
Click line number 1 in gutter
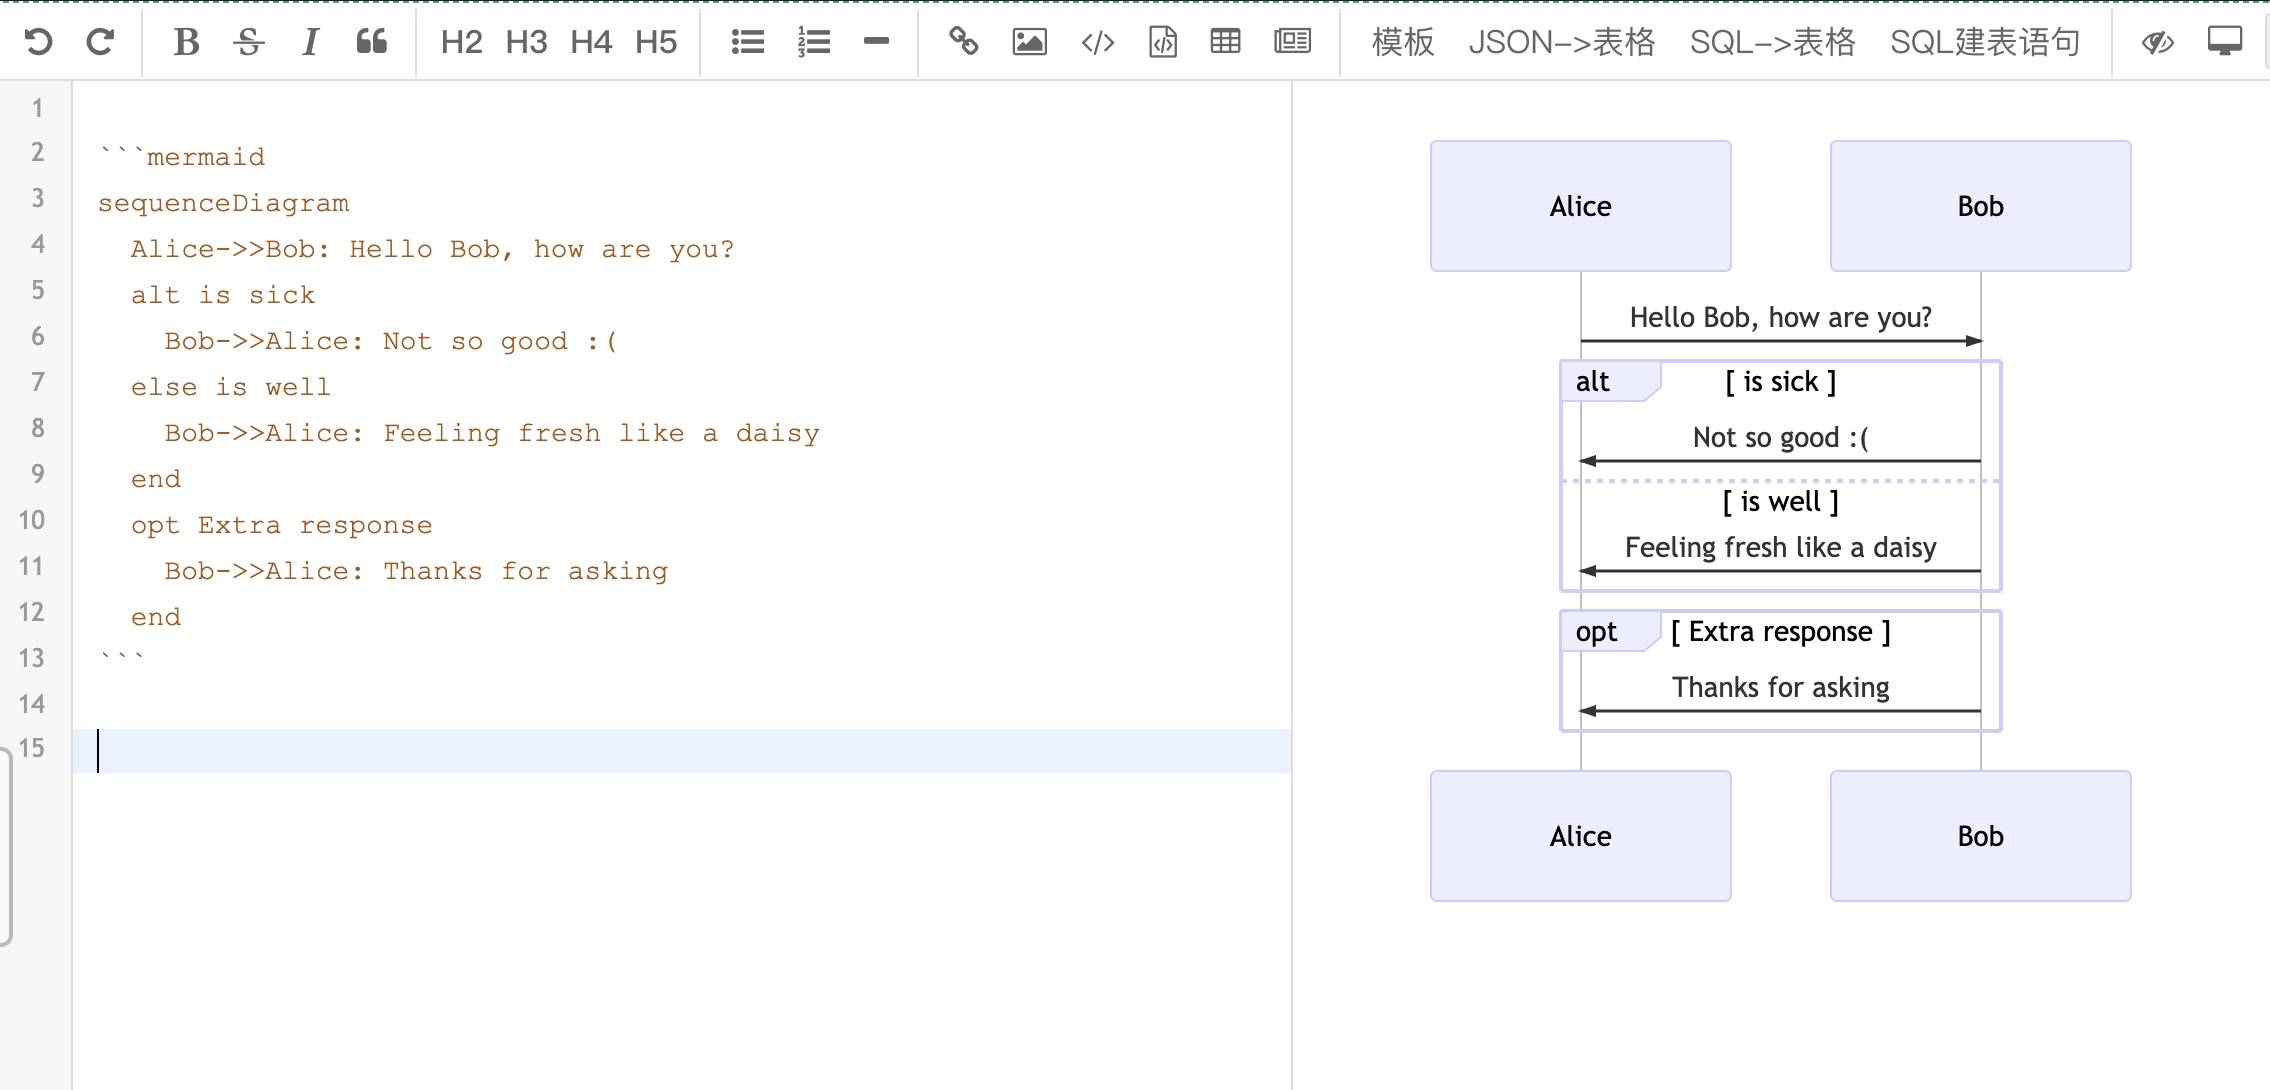[x=37, y=108]
